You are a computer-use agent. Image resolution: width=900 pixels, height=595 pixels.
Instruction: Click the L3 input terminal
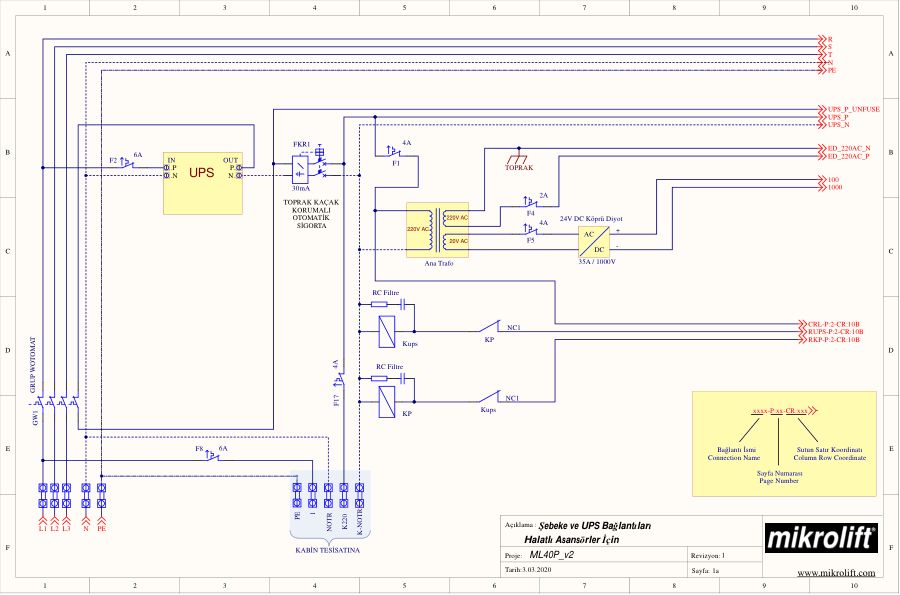point(66,496)
